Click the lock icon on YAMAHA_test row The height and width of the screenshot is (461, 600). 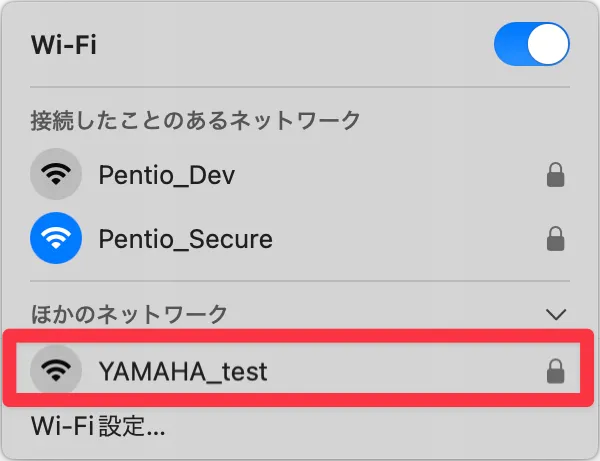(x=555, y=371)
